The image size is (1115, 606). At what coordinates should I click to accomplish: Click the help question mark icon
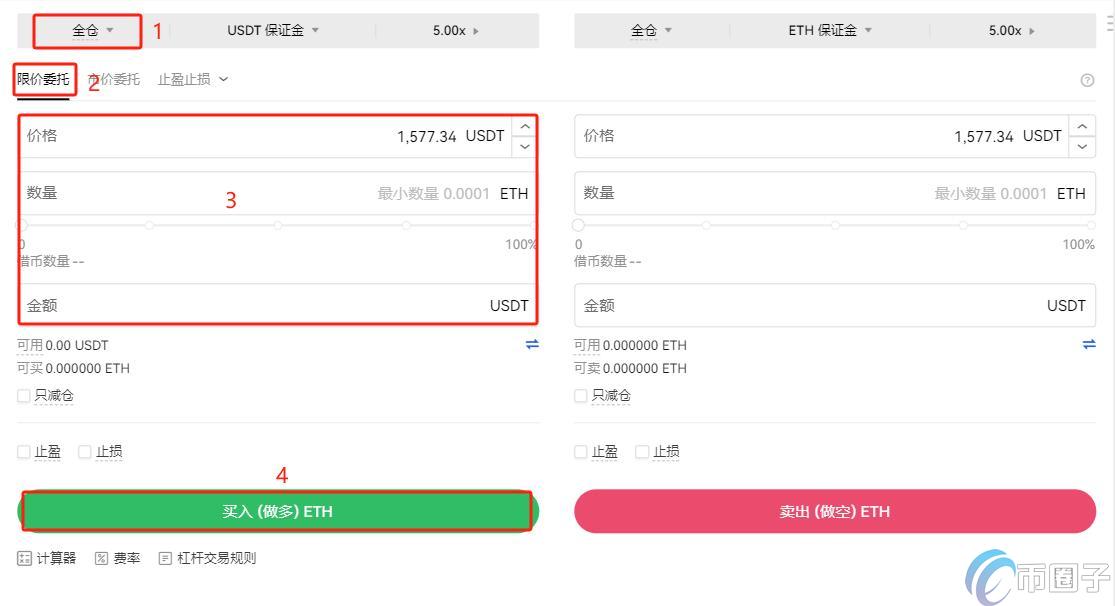click(1088, 79)
